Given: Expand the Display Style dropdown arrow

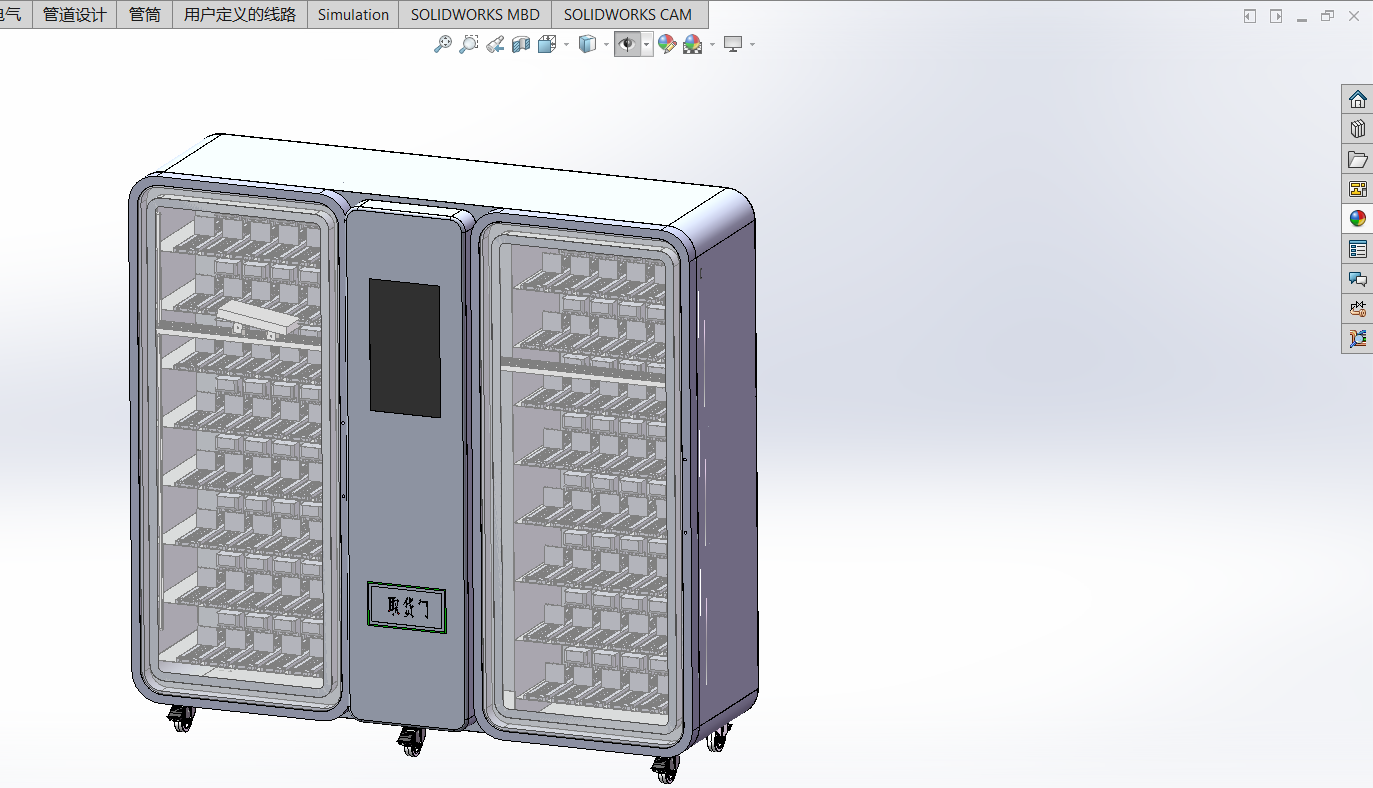Looking at the screenshot, I should tap(606, 44).
